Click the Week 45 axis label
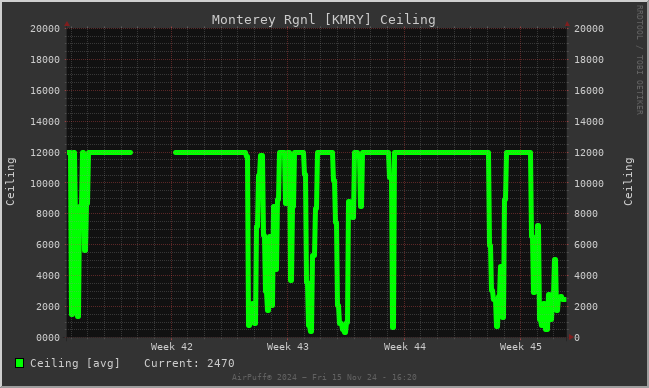 [520, 347]
